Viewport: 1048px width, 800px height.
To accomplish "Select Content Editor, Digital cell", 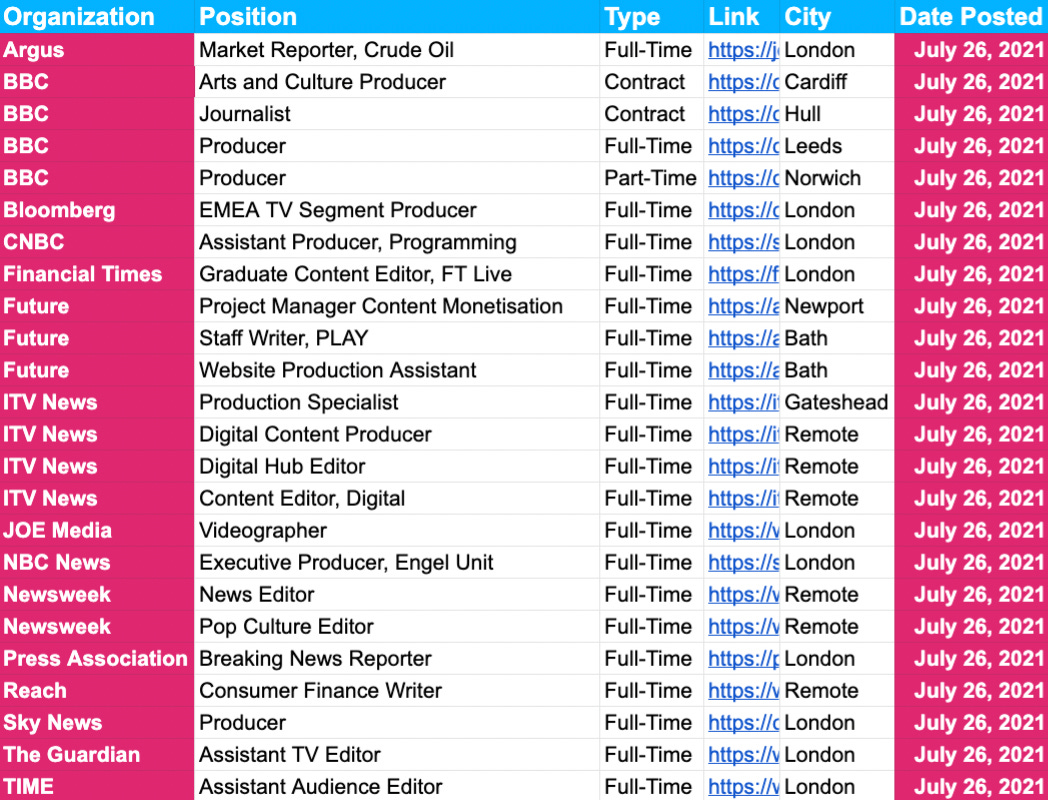I will [397, 499].
